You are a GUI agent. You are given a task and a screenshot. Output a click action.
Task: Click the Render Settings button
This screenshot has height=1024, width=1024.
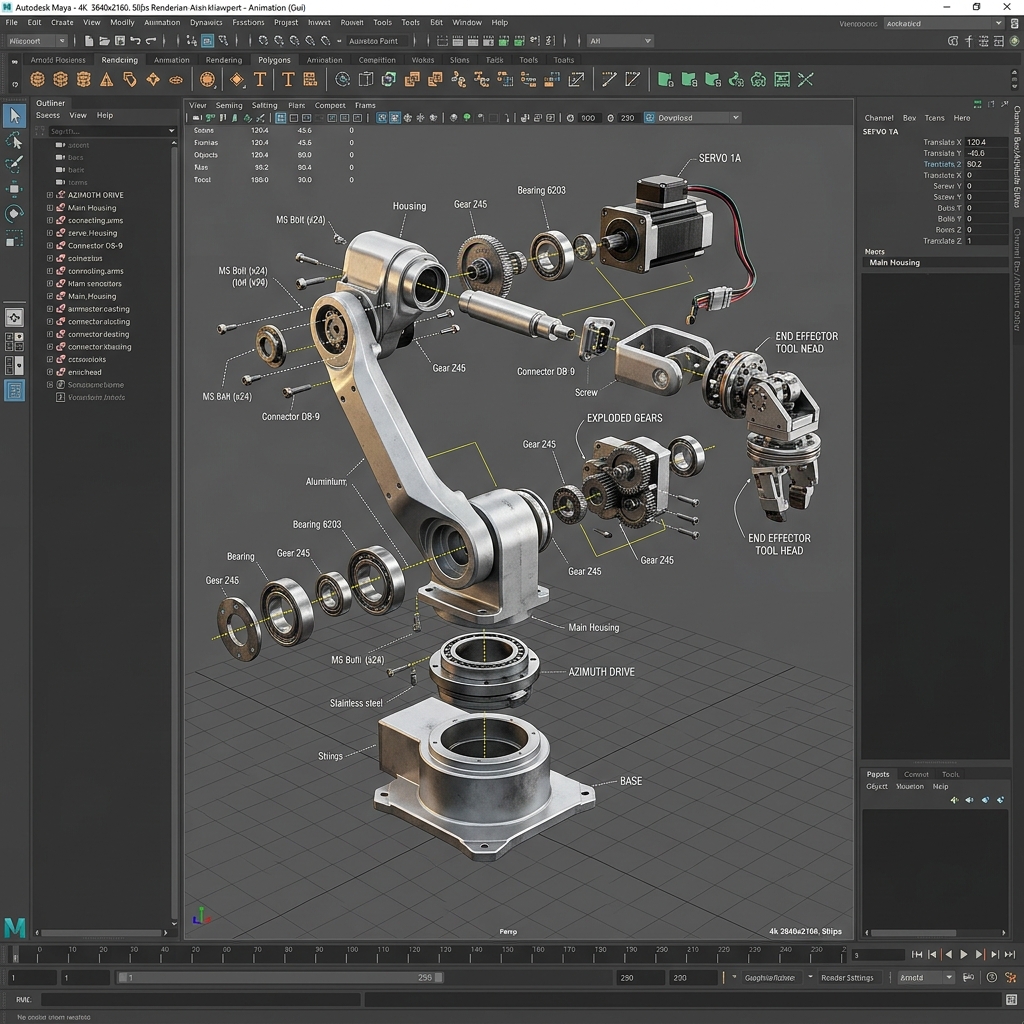[846, 978]
